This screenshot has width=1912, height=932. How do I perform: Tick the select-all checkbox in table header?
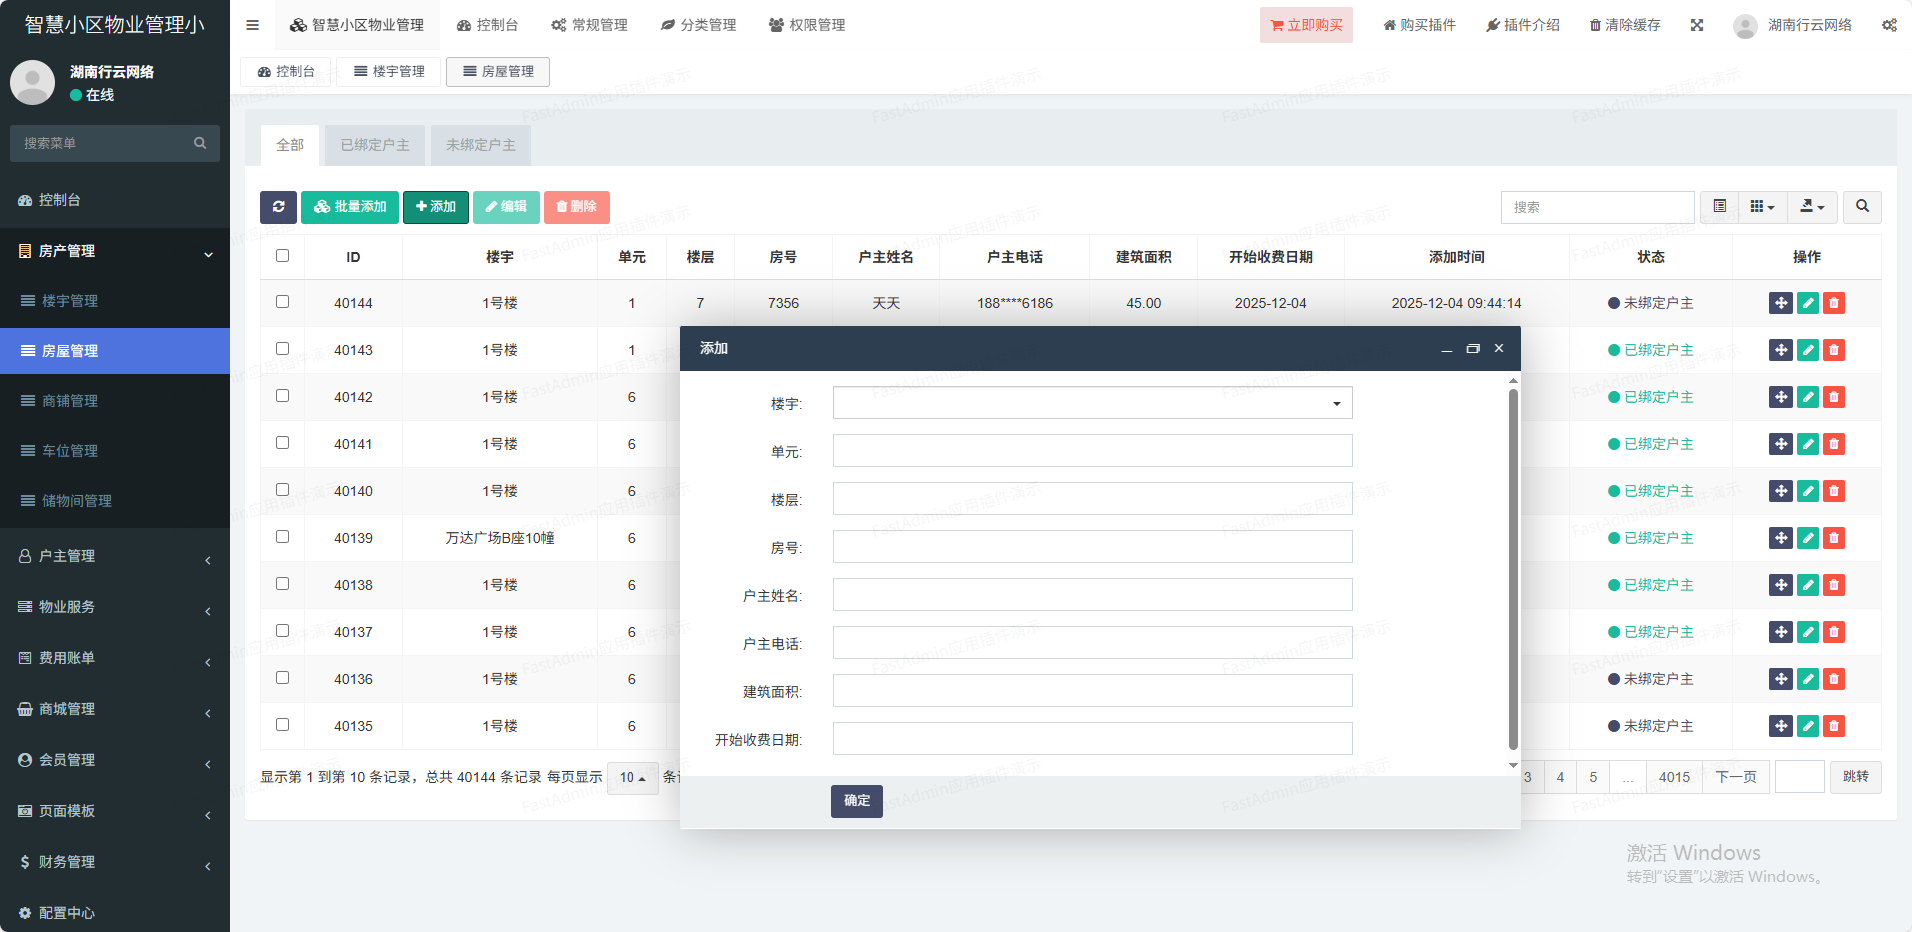pyautogui.click(x=283, y=256)
